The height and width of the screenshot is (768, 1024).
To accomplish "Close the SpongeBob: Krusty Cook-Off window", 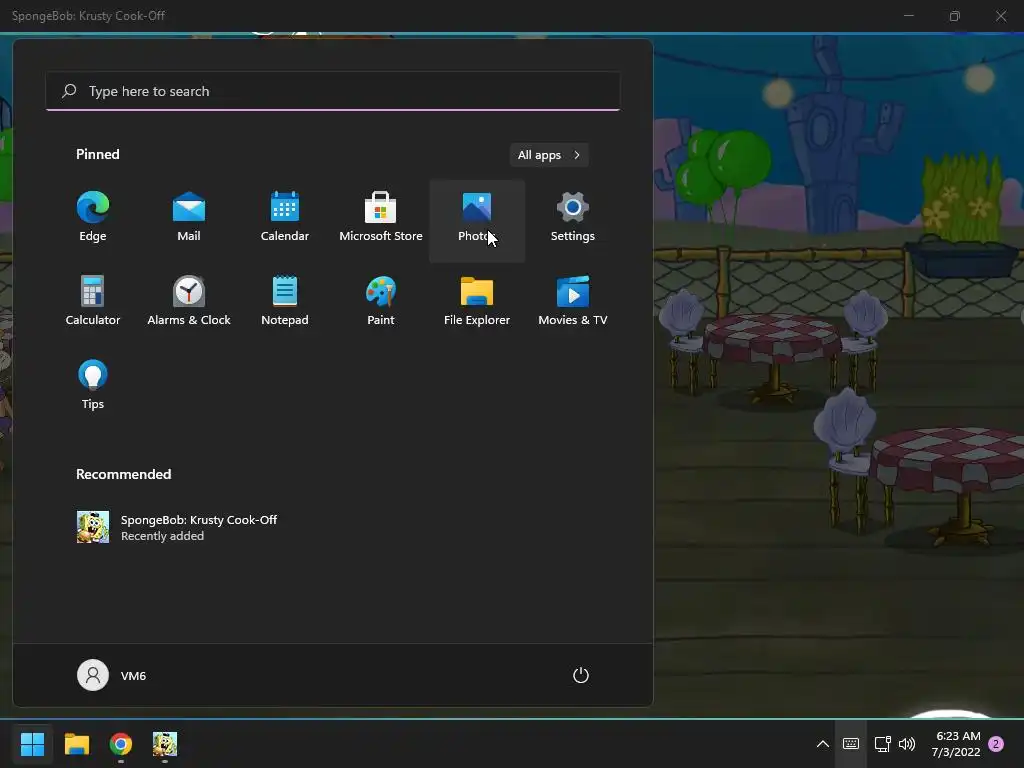I will pos(1001,16).
